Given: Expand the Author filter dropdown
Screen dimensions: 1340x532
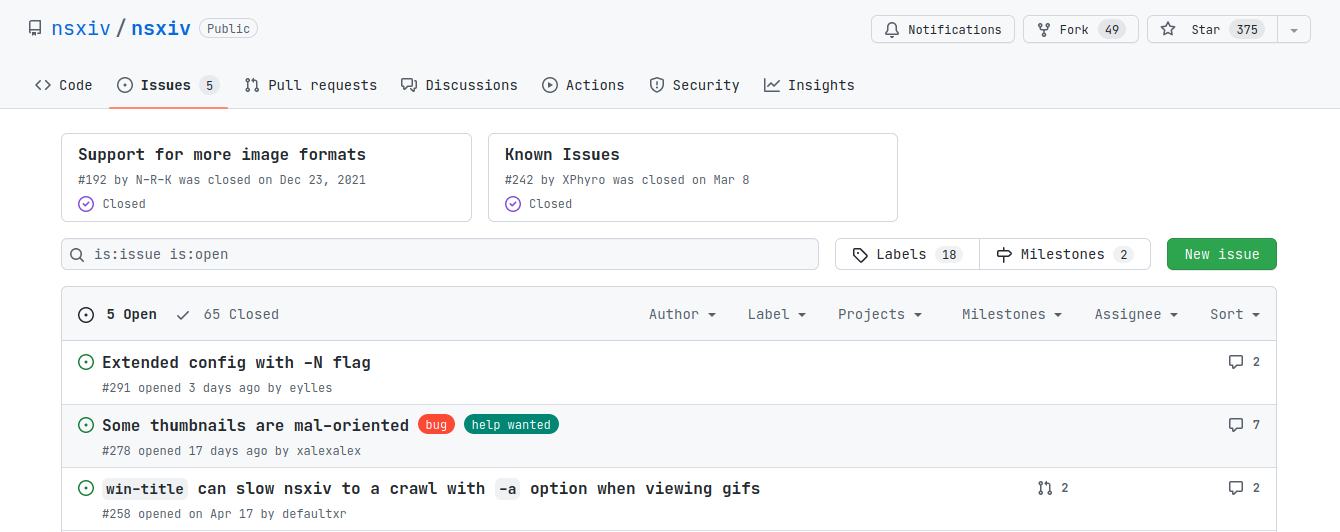Looking at the screenshot, I should [682, 314].
